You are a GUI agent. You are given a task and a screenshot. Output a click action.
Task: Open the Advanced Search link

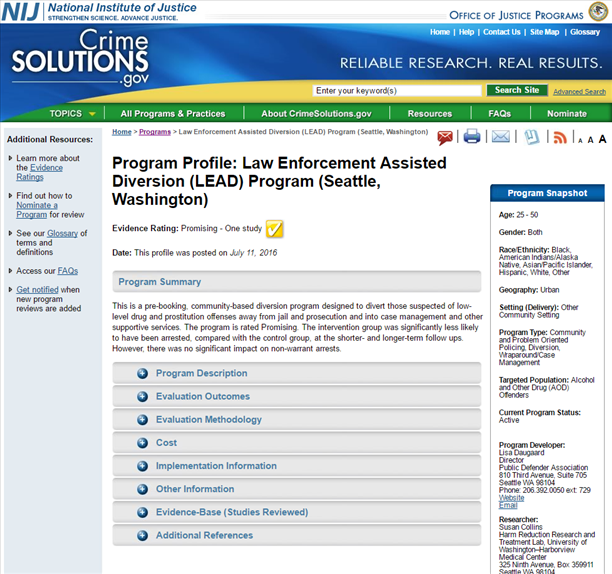(x=579, y=92)
